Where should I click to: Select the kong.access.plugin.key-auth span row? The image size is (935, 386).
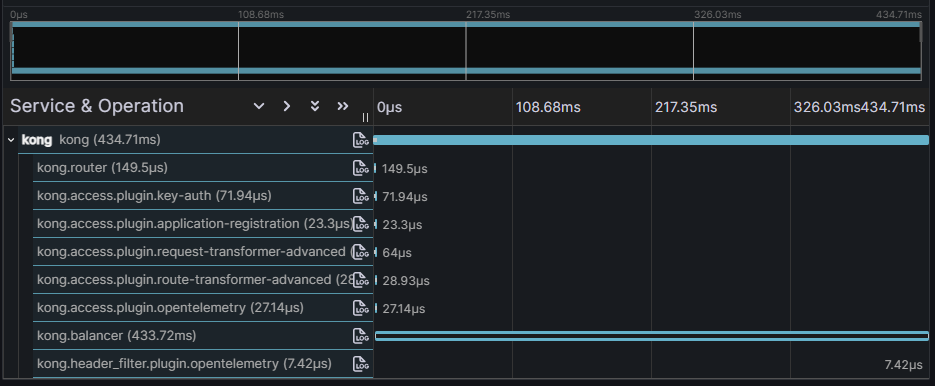203,196
